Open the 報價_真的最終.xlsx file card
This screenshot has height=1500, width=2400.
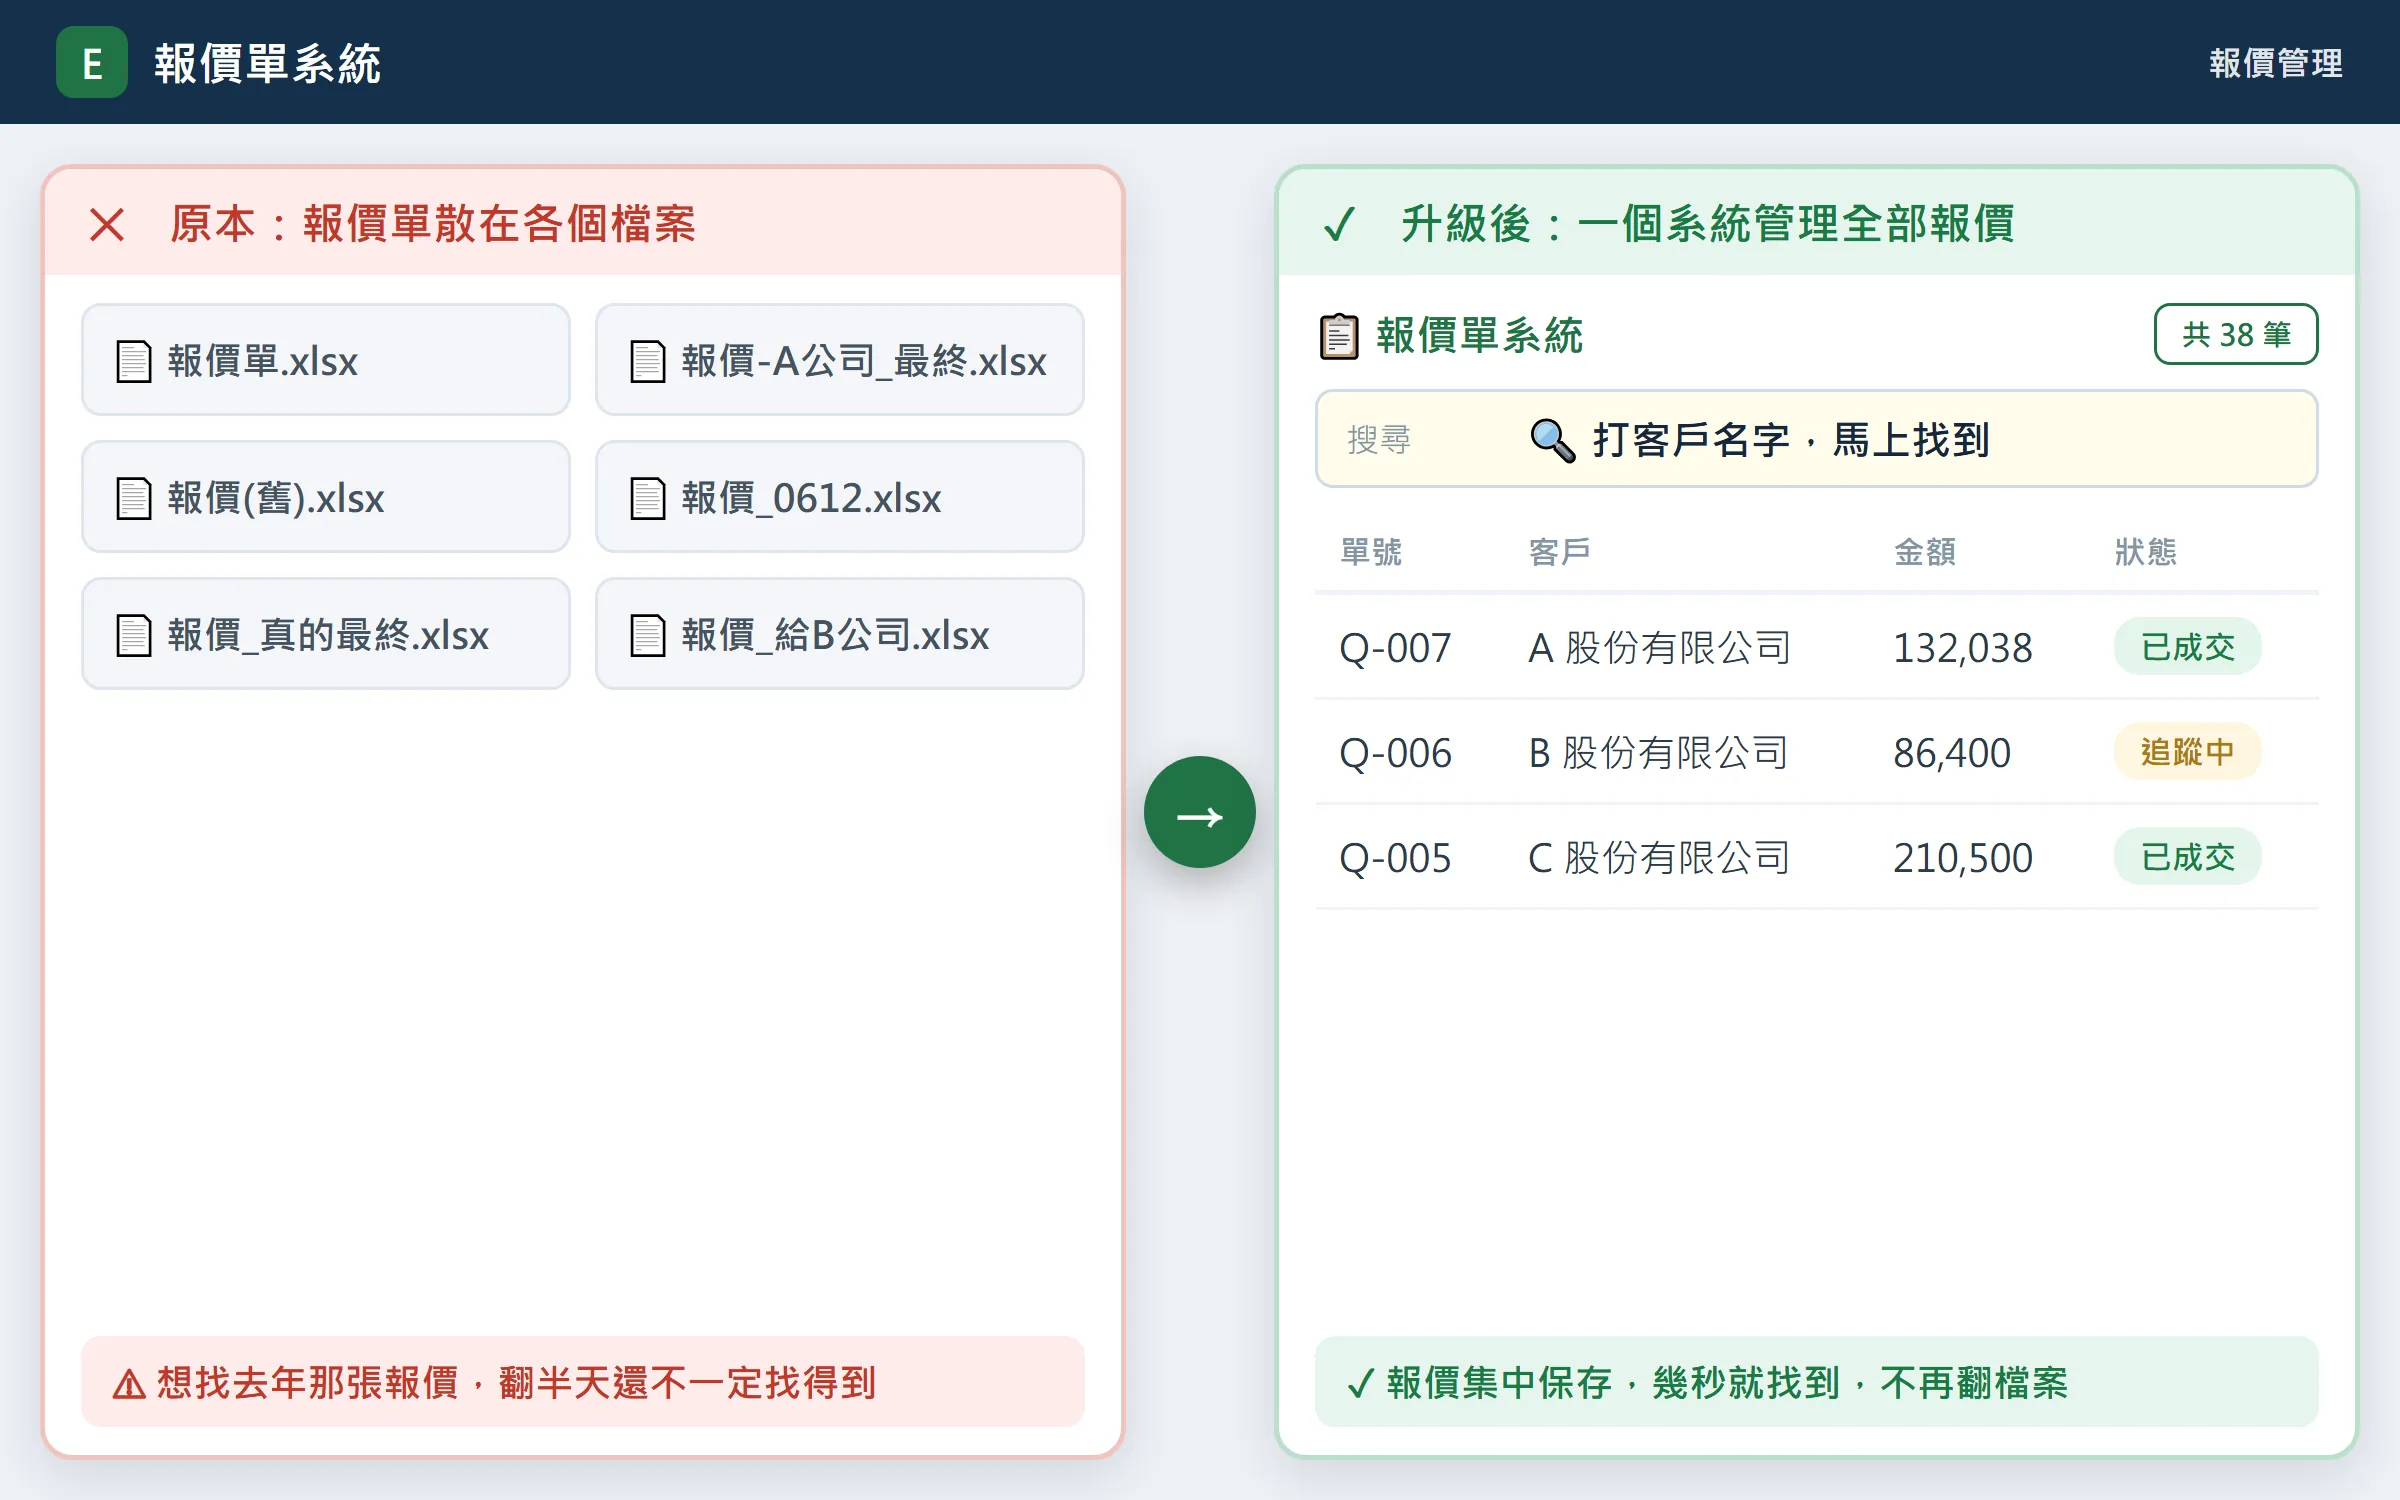click(x=326, y=634)
